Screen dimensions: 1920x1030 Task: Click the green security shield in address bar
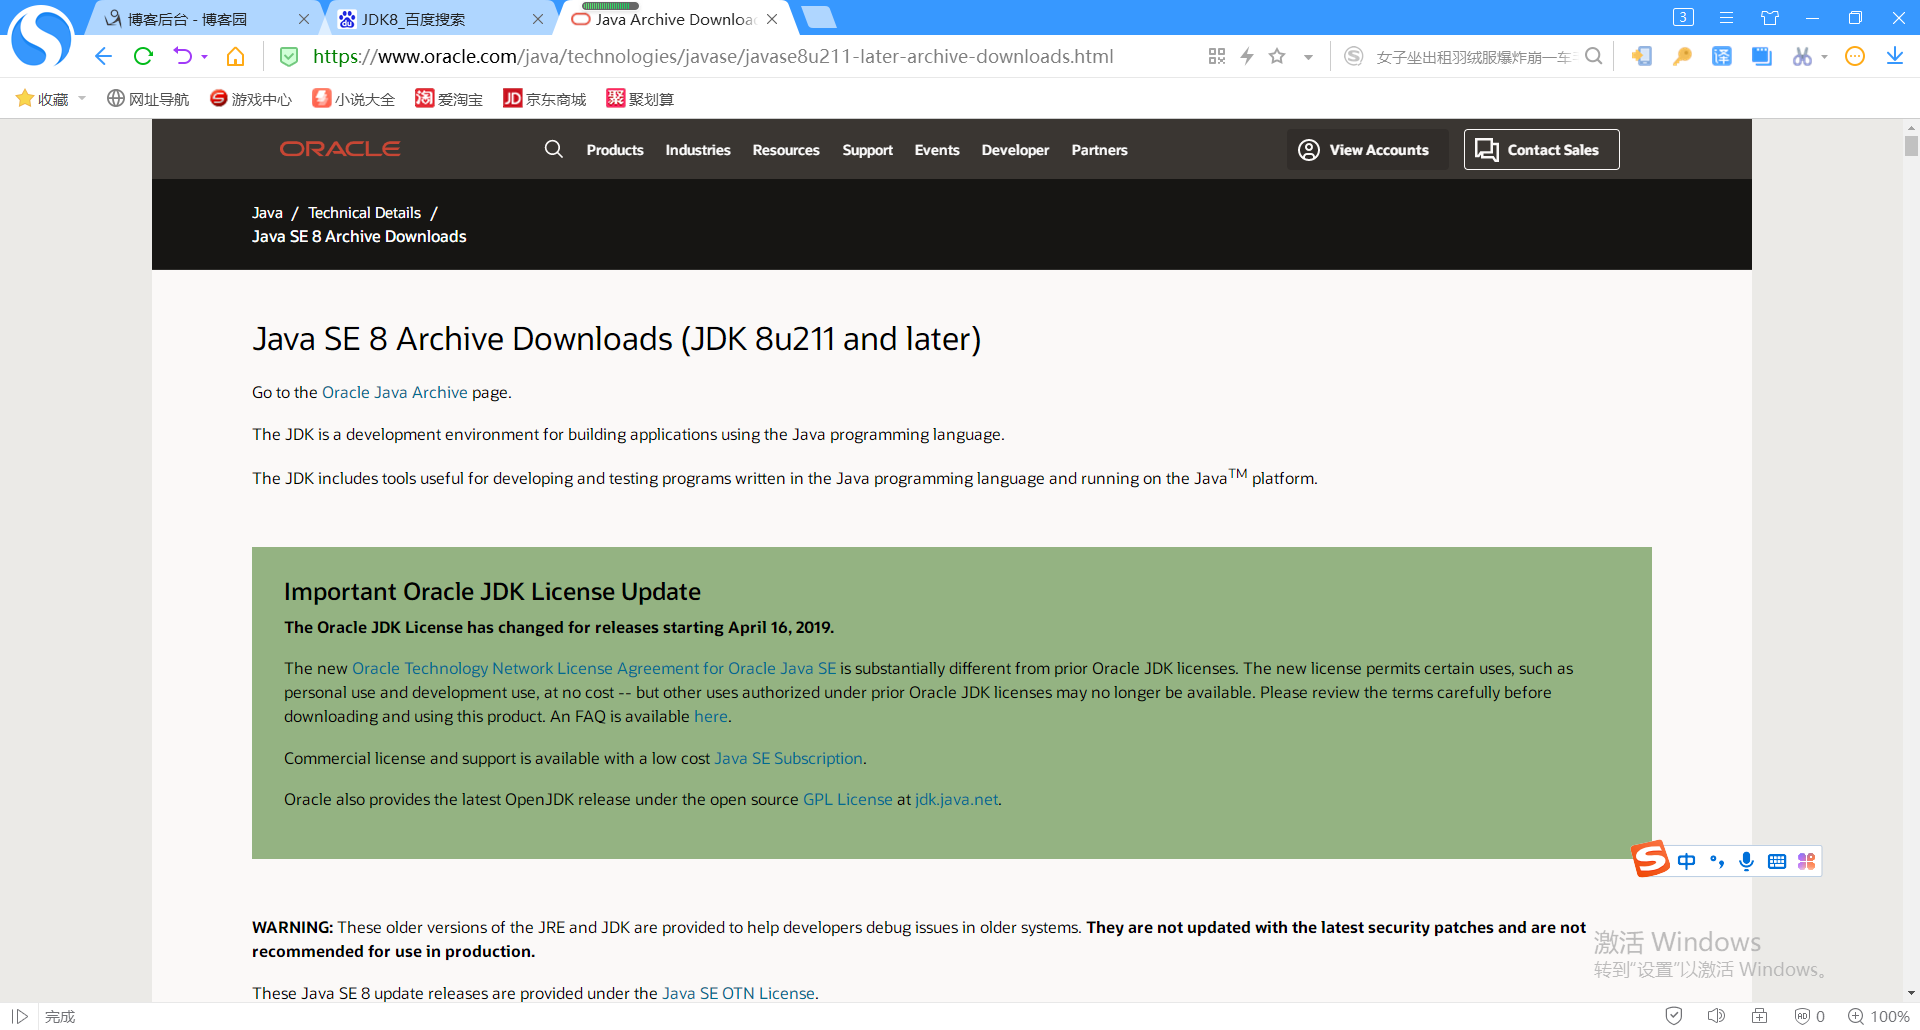pos(289,56)
